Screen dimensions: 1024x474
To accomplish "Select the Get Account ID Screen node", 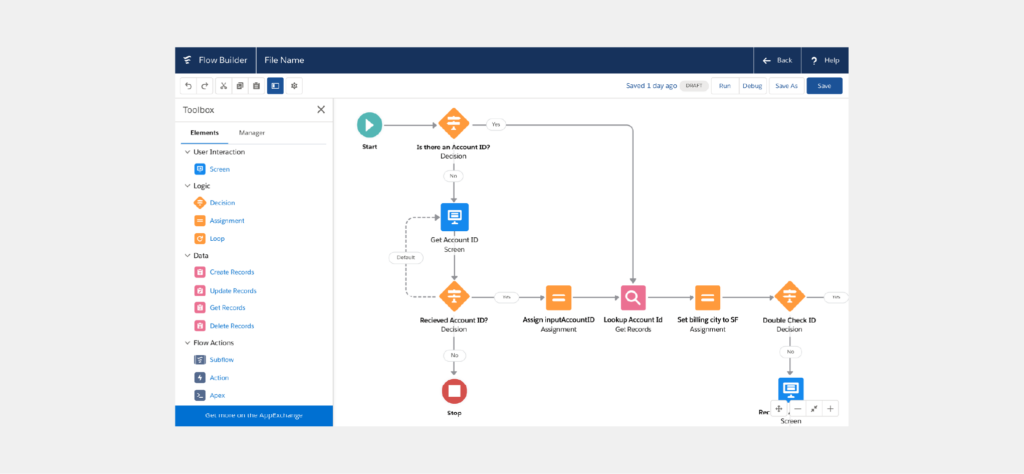I will click(455, 217).
